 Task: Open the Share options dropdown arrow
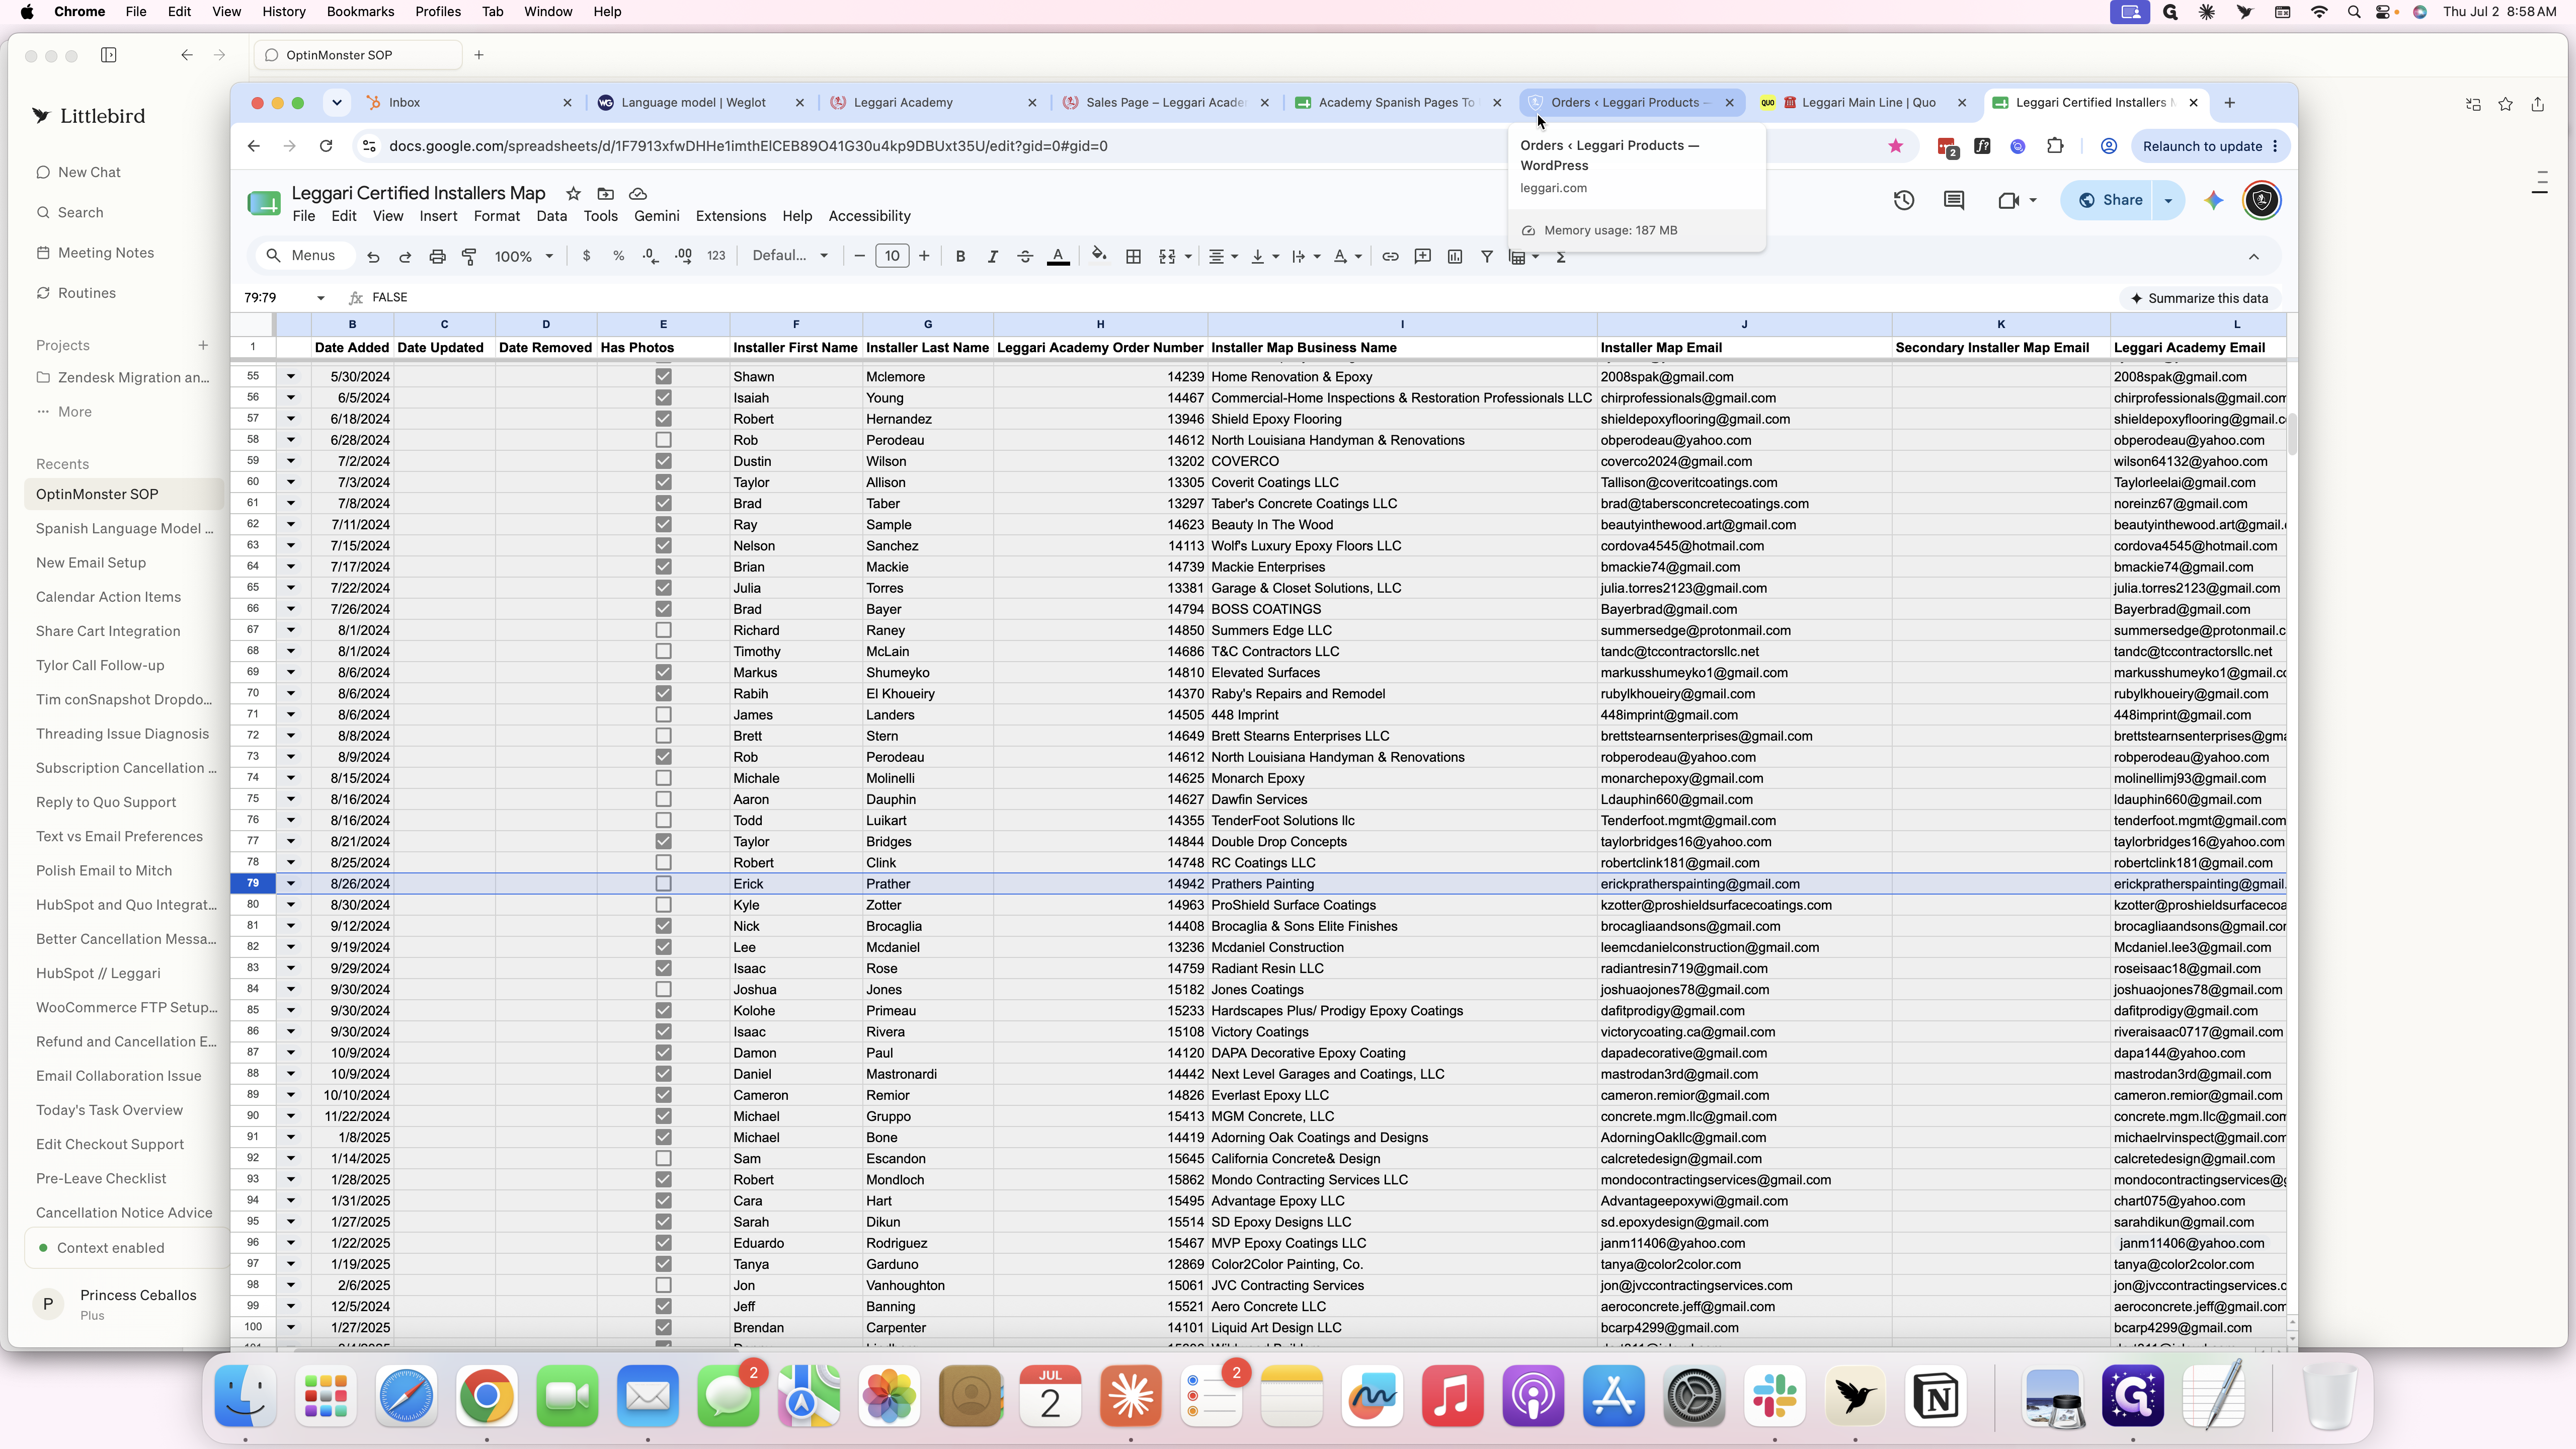2168,200
